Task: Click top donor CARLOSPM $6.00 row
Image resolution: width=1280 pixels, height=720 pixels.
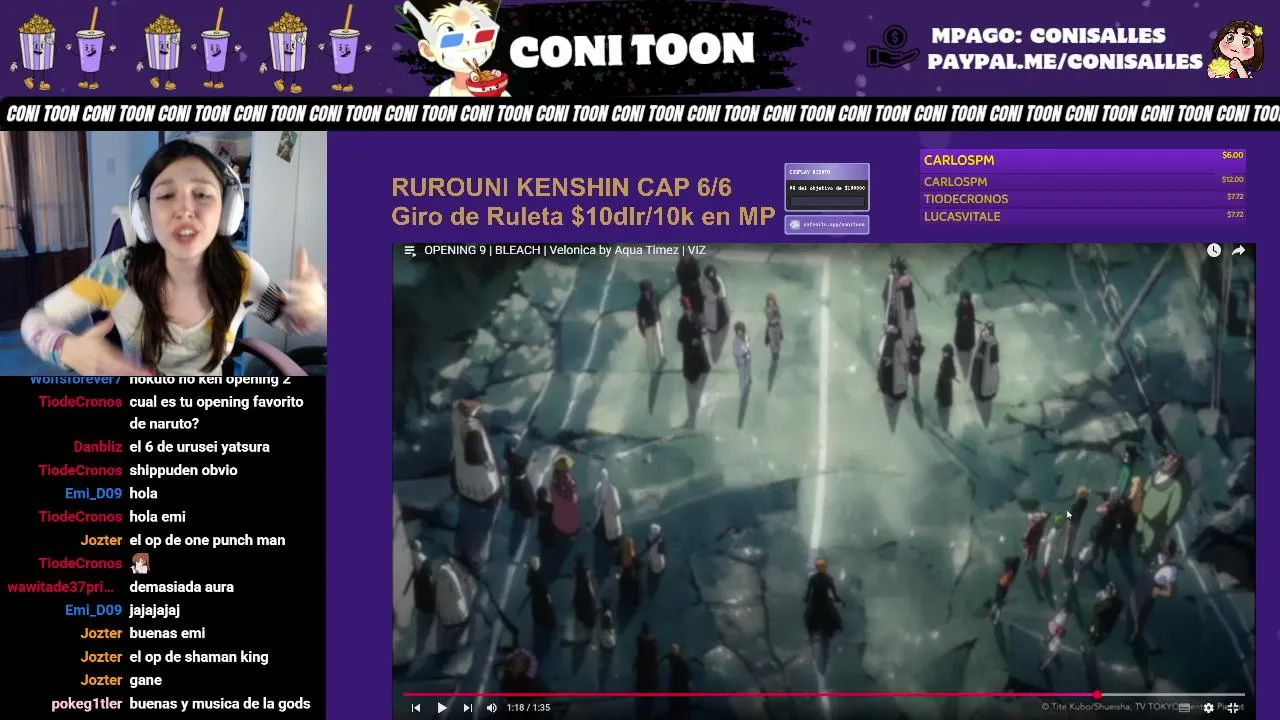Action: pyautogui.click(x=1083, y=160)
